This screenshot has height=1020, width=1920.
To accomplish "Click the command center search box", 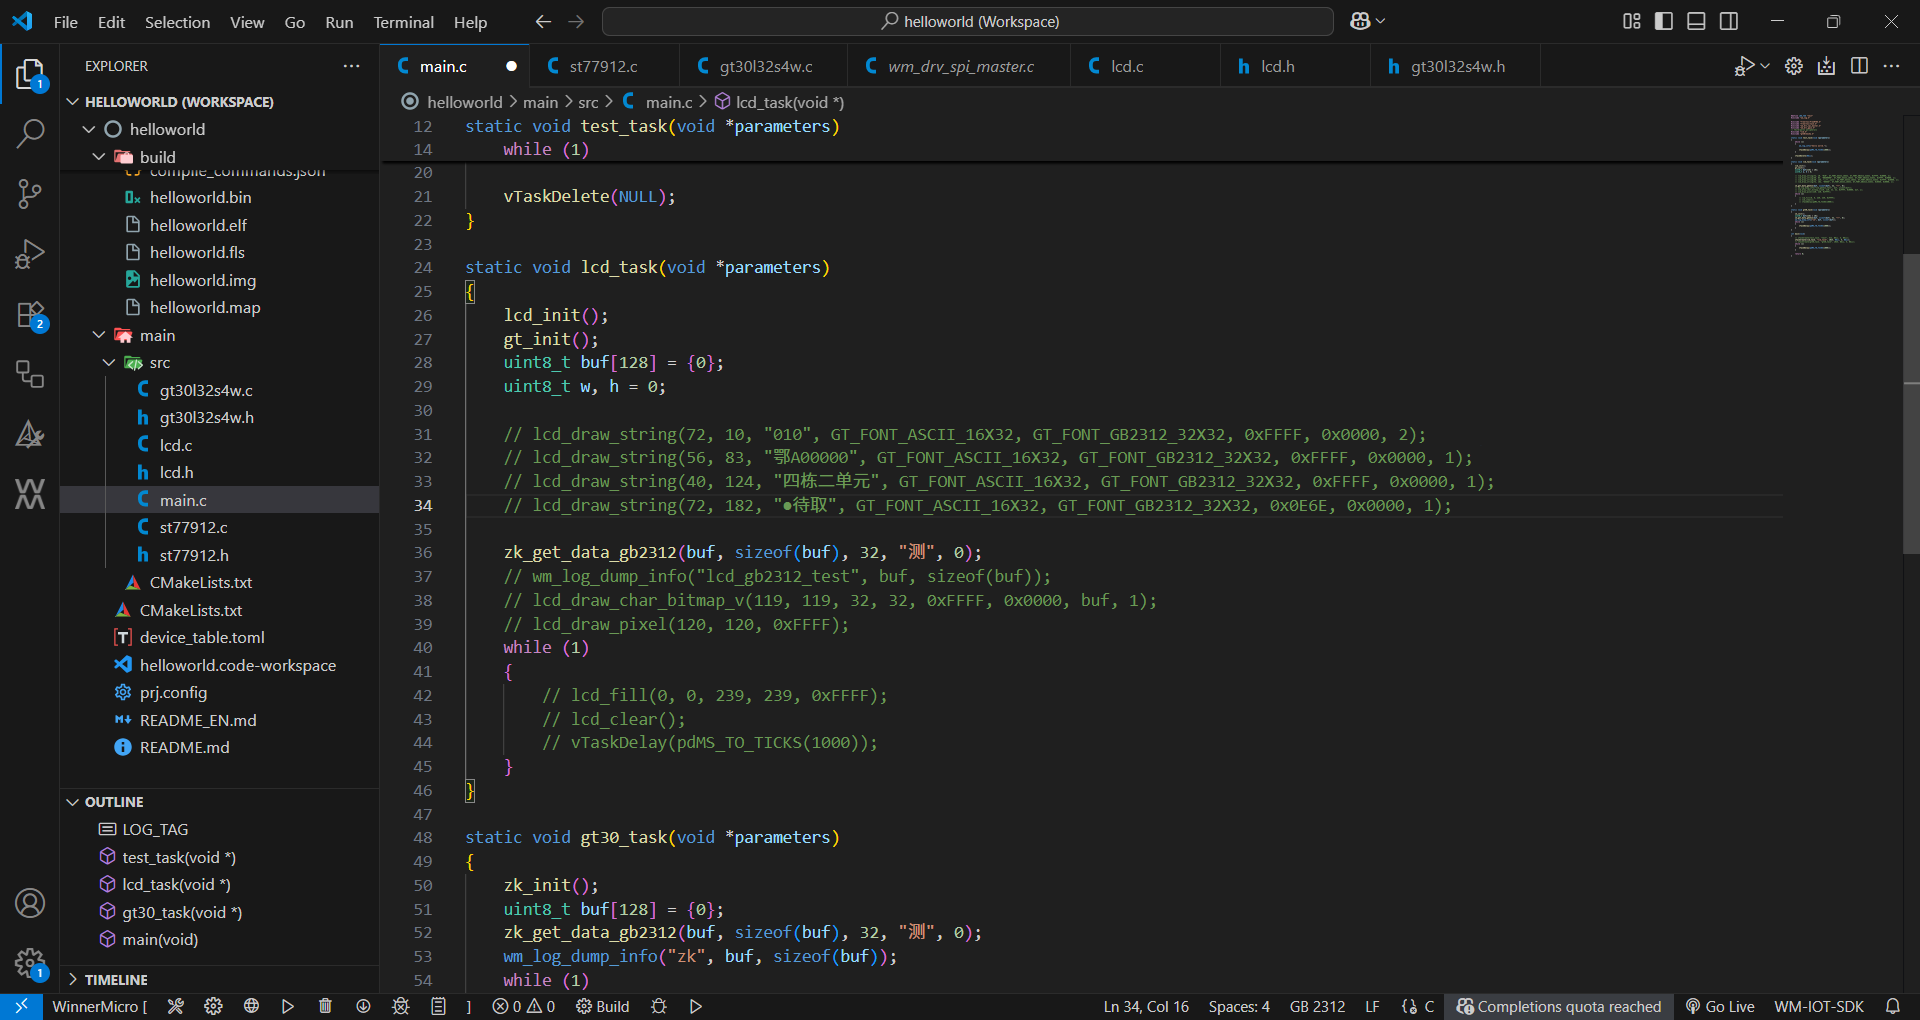I will pyautogui.click(x=968, y=21).
